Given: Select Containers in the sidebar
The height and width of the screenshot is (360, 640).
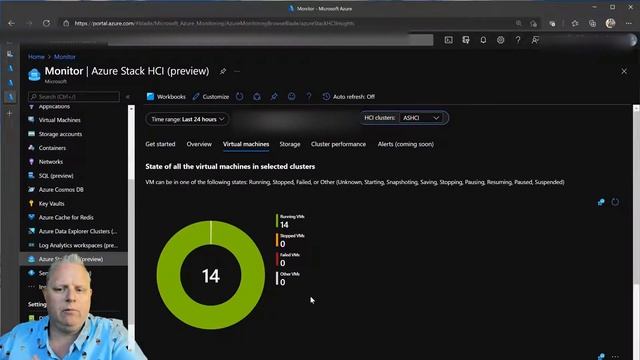Looking at the screenshot, I should tap(52, 148).
